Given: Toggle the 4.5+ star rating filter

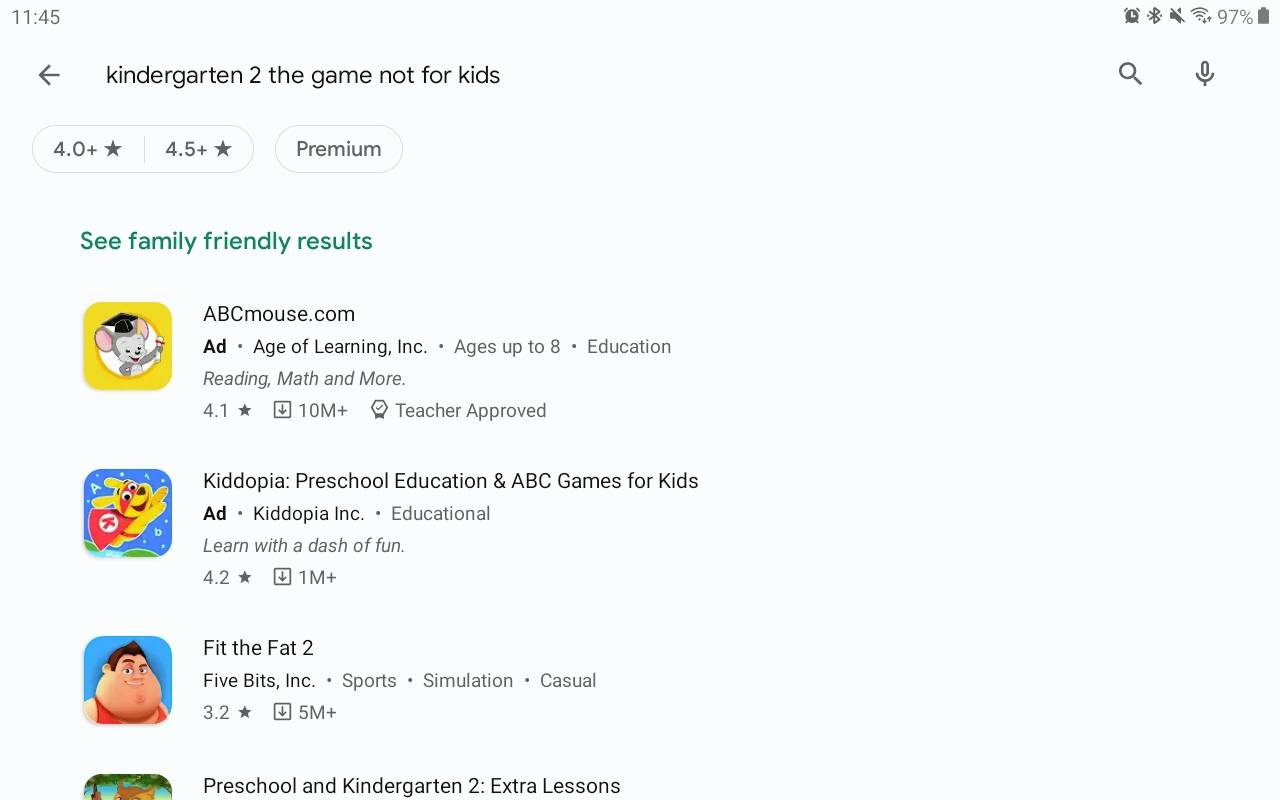Looking at the screenshot, I should click(198, 149).
